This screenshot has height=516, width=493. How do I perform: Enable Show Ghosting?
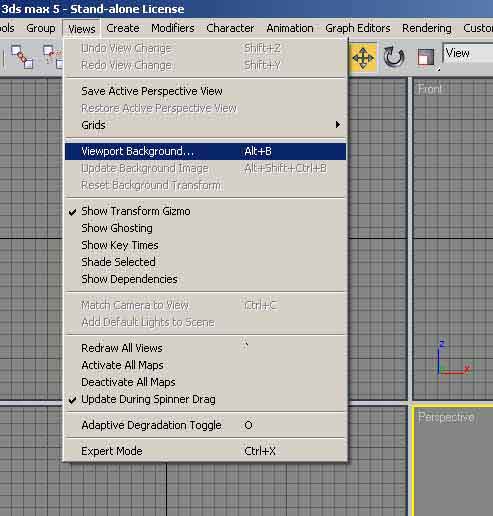(206, 228)
